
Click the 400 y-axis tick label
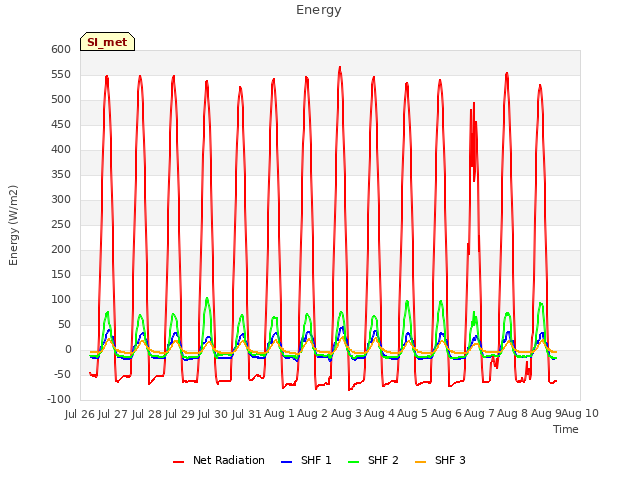[x=61, y=149]
